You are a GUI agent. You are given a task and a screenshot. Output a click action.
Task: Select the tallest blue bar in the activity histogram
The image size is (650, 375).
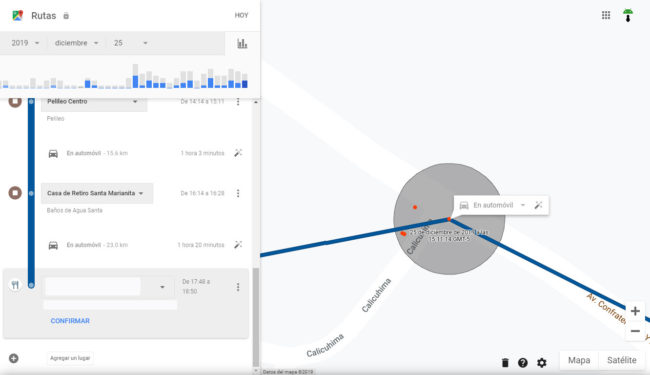(135, 81)
